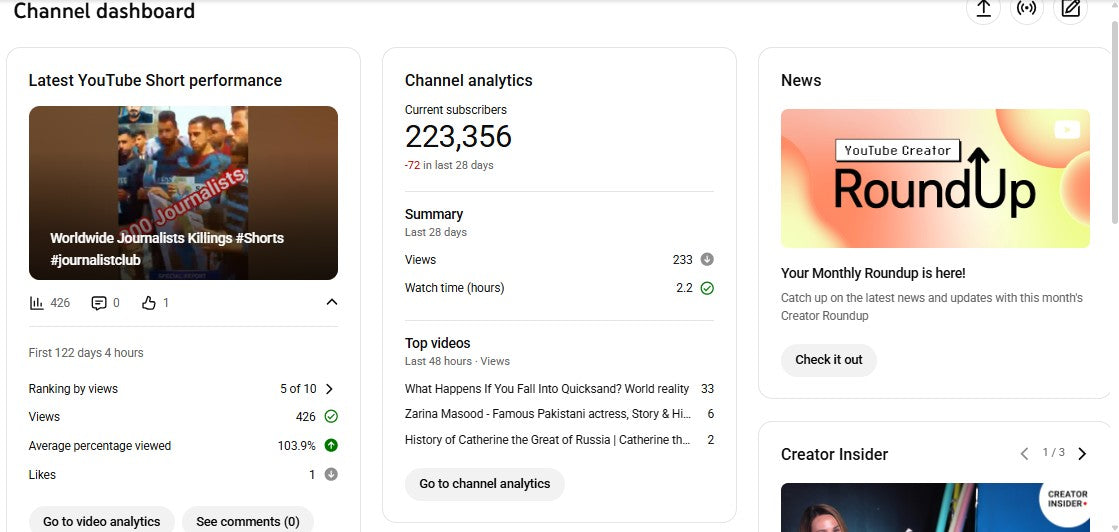1119x532 pixels.
Task: Open Go to video analytics
Action: pyautogui.click(x=101, y=521)
